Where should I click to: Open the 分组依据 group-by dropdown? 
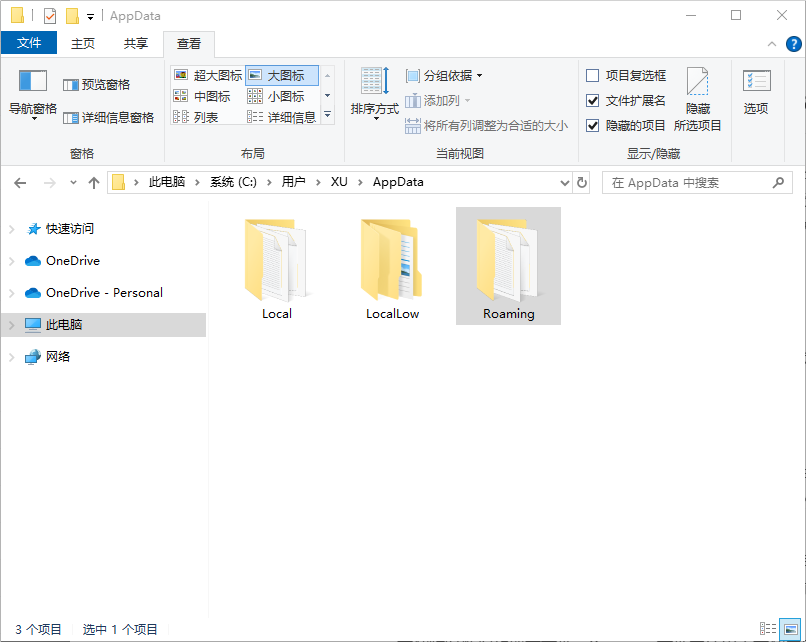[440, 75]
